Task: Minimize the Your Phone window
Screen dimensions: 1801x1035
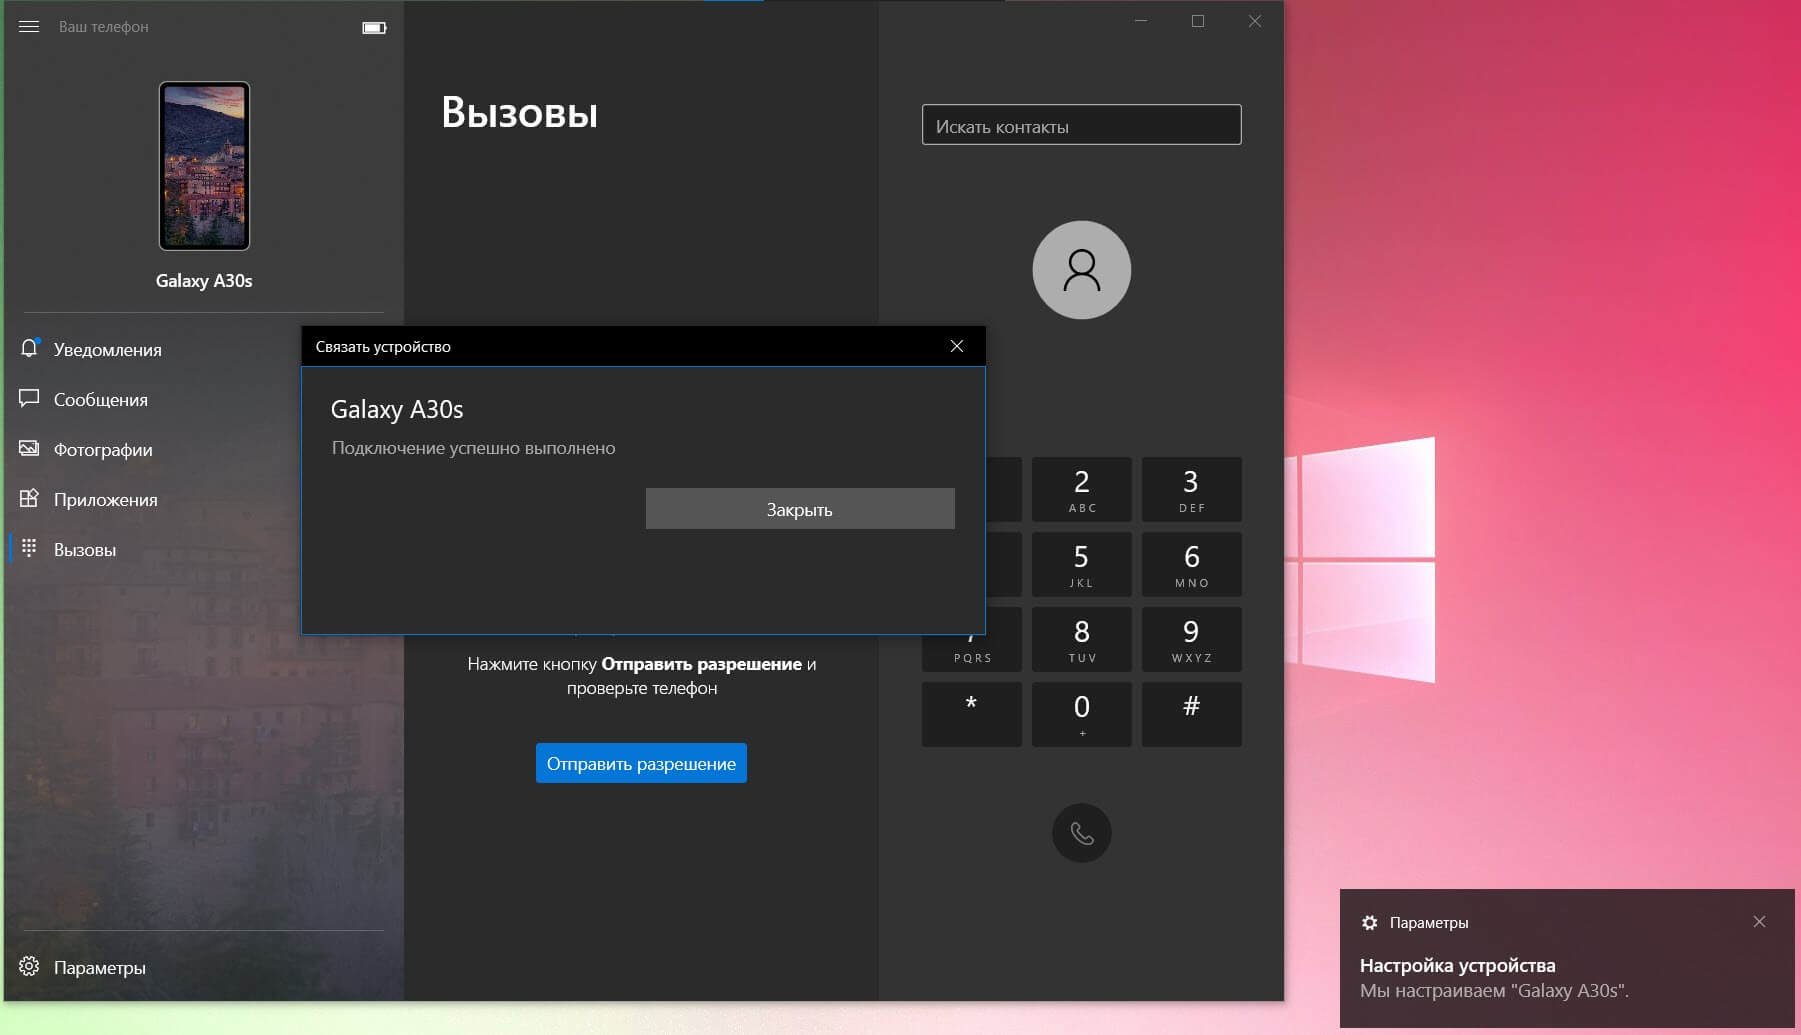Action: [x=1140, y=21]
